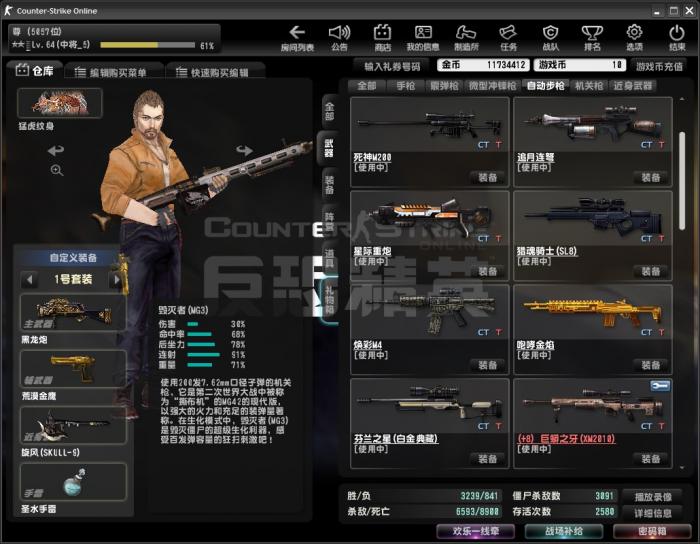
Task: Filter weapons by submachine guns (微型冲锋枪)
Action: coord(492,86)
